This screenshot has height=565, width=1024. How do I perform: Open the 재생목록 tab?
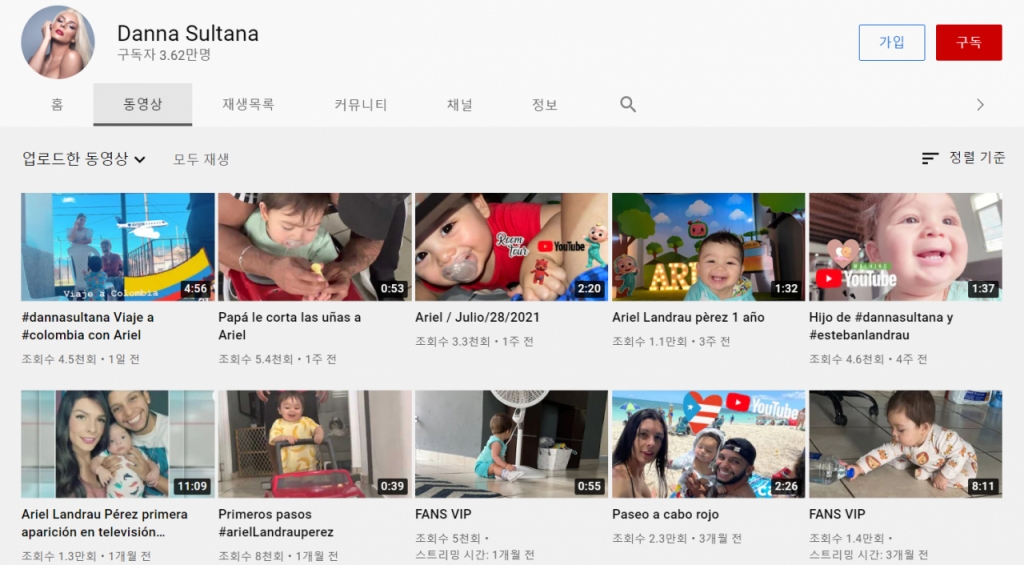[x=248, y=105]
